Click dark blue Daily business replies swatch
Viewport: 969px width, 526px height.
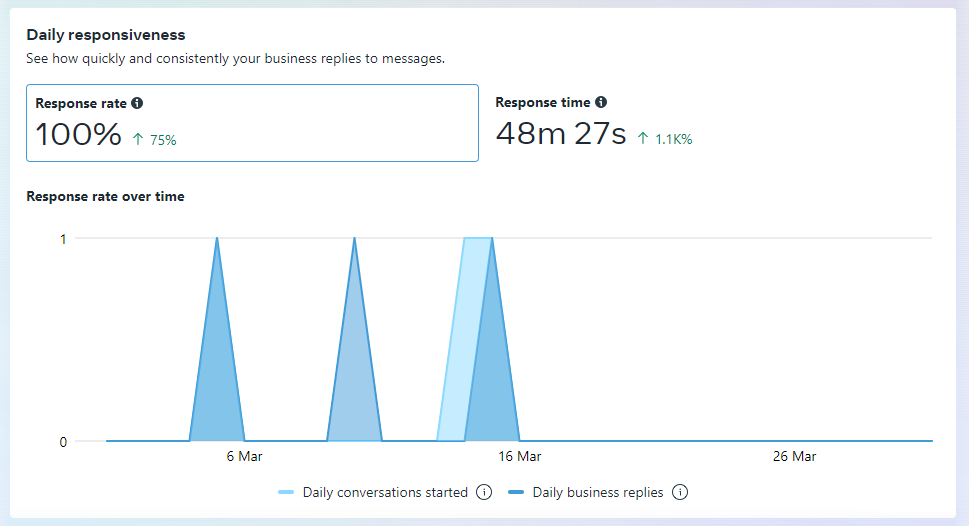[516, 492]
